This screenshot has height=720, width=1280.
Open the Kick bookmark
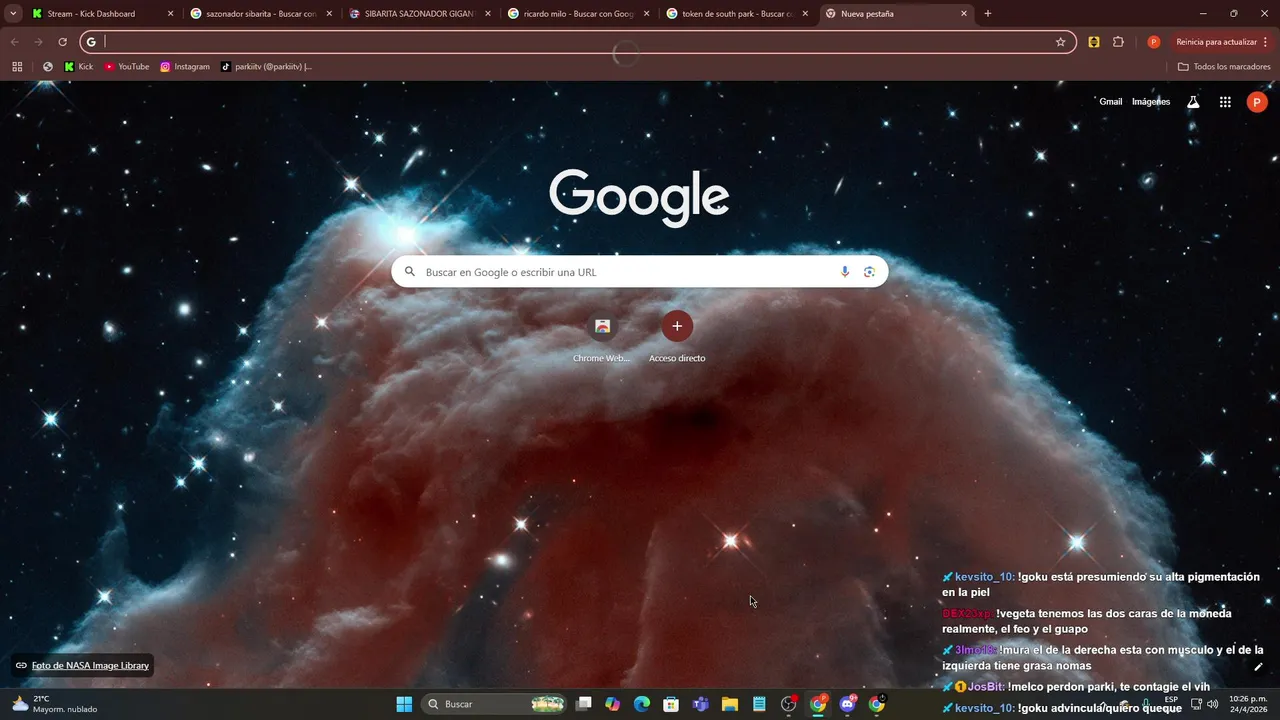coord(78,67)
